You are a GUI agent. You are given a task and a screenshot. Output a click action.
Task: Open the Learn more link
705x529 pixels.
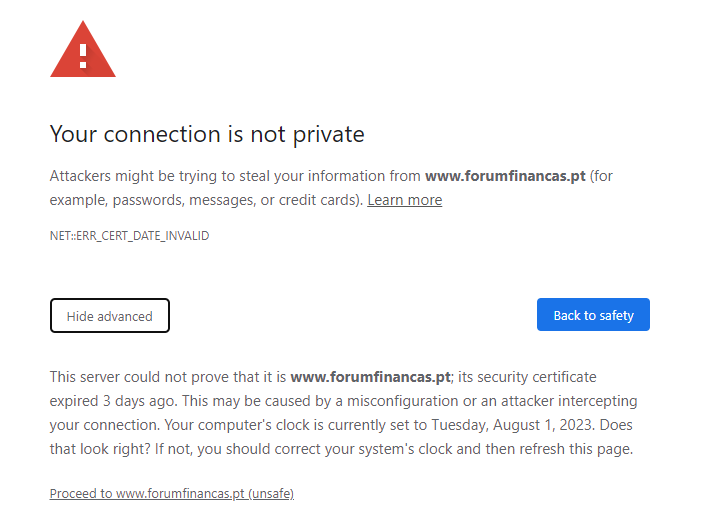(x=404, y=200)
